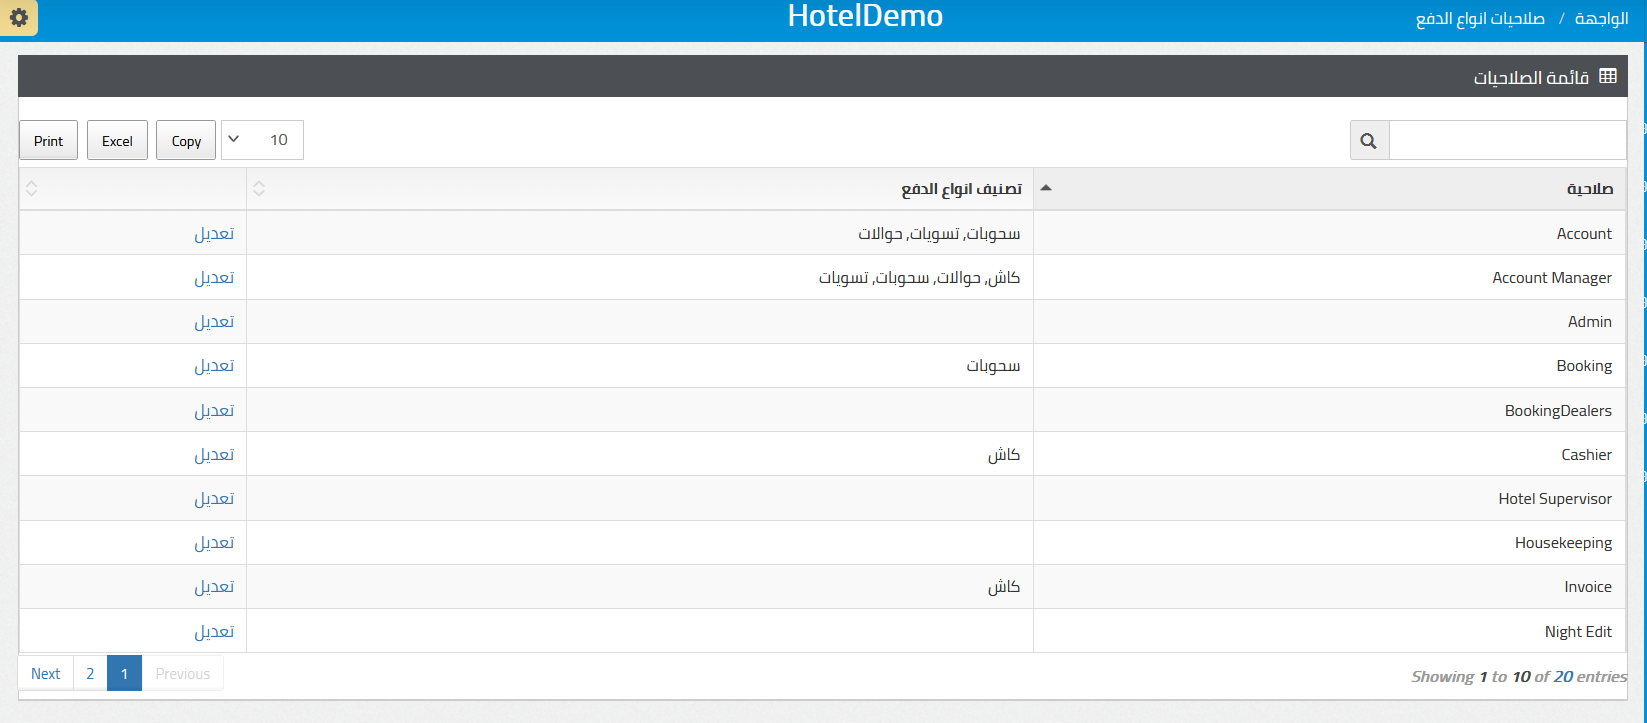Click تعديل link for Account Manager row

click(214, 278)
